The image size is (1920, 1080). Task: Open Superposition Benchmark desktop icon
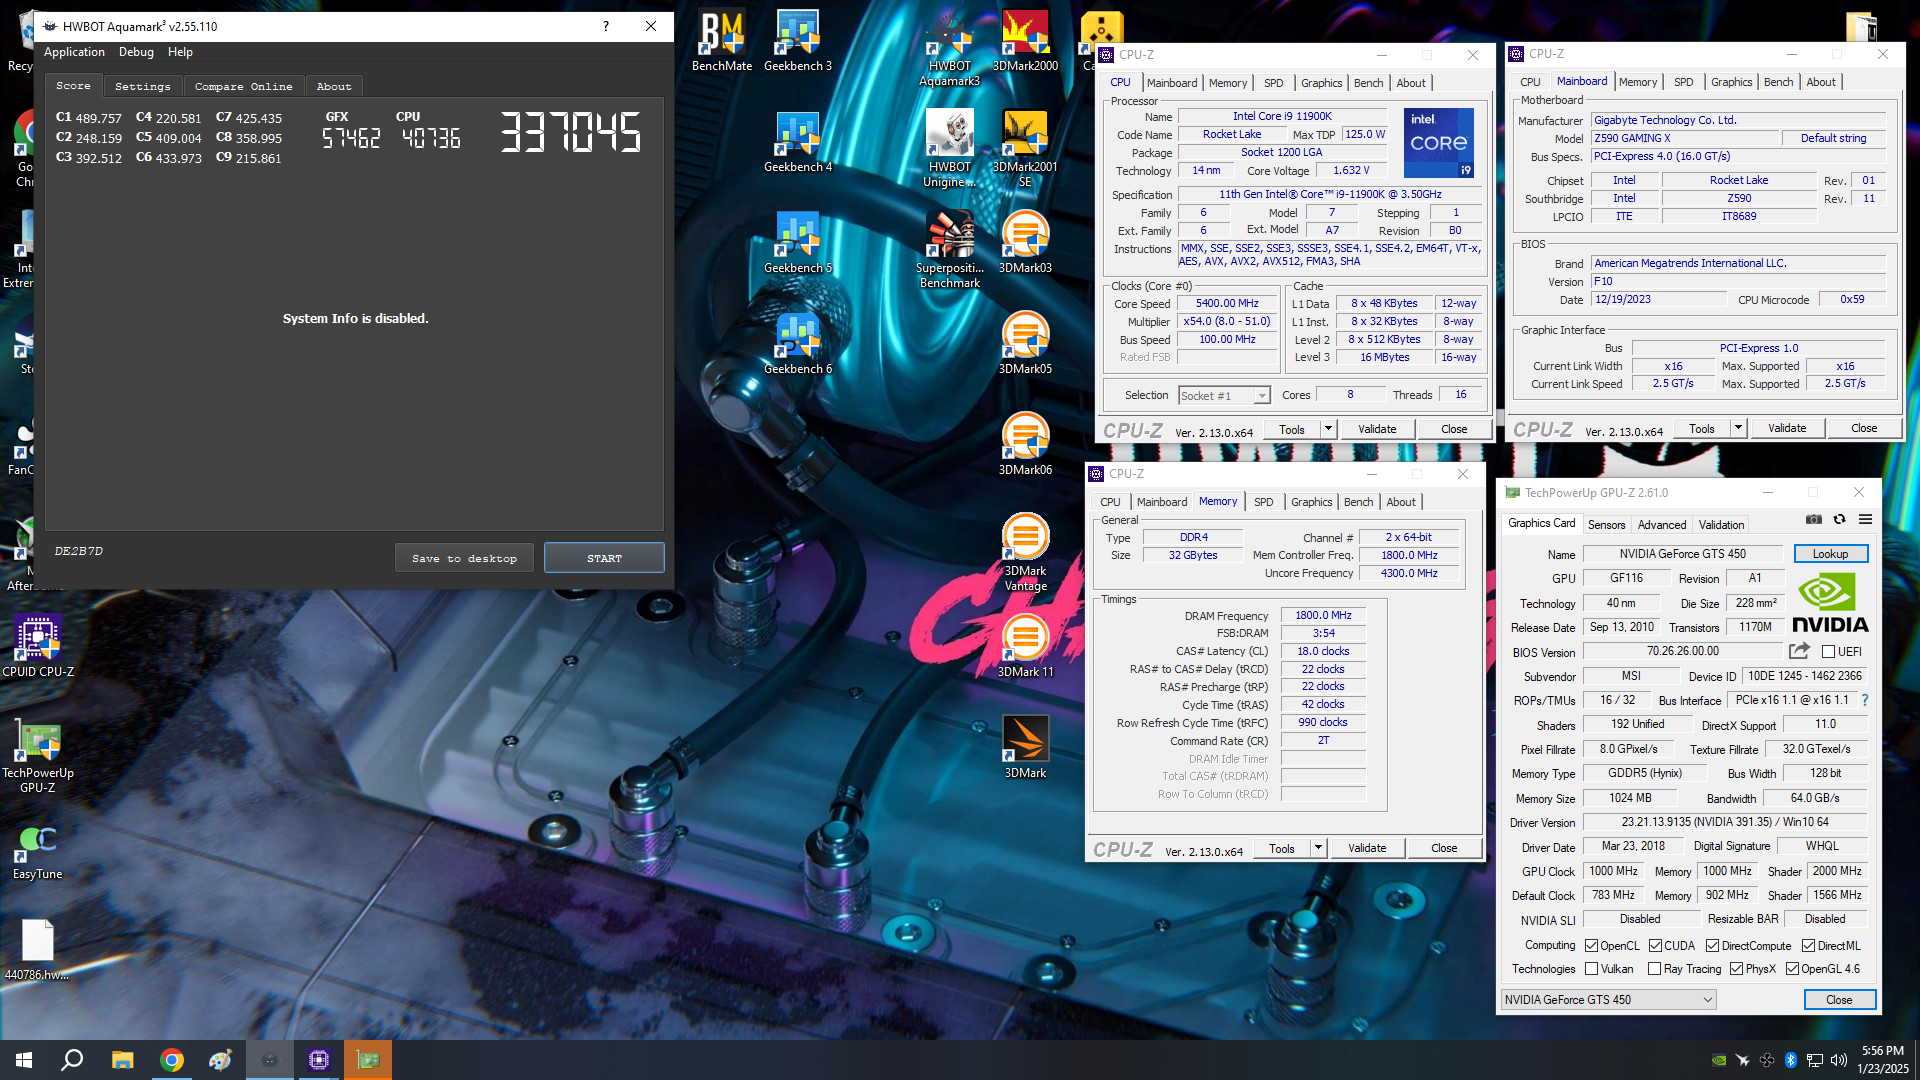pos(949,250)
